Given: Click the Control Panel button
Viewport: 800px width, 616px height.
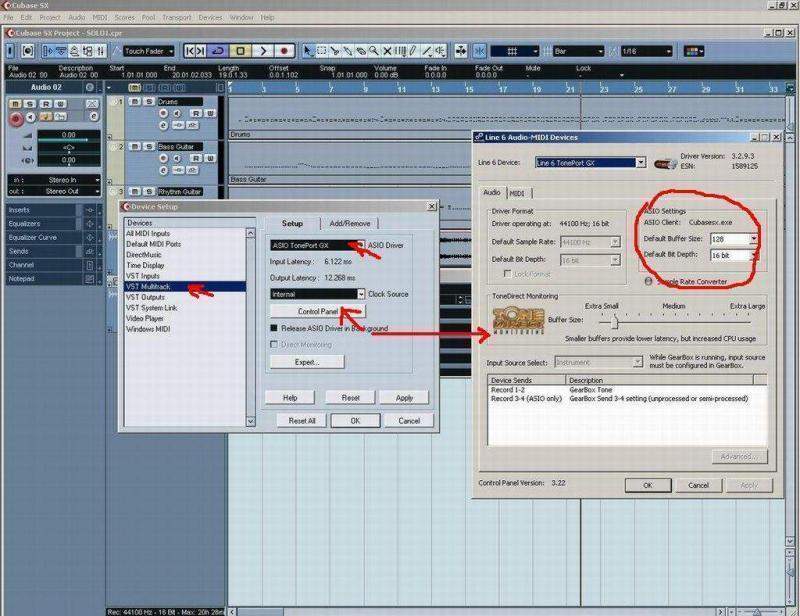Looking at the screenshot, I should point(317,311).
